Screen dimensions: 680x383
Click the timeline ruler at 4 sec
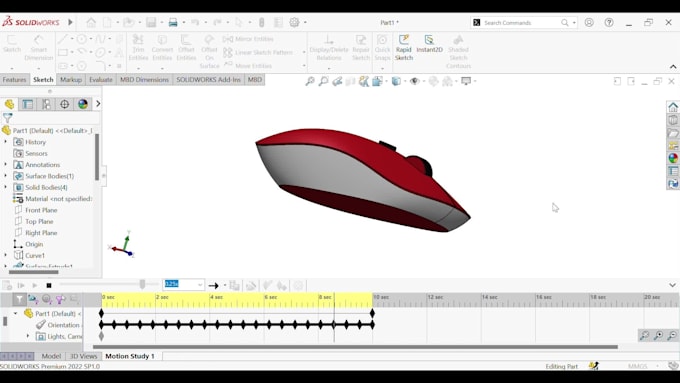point(211,300)
